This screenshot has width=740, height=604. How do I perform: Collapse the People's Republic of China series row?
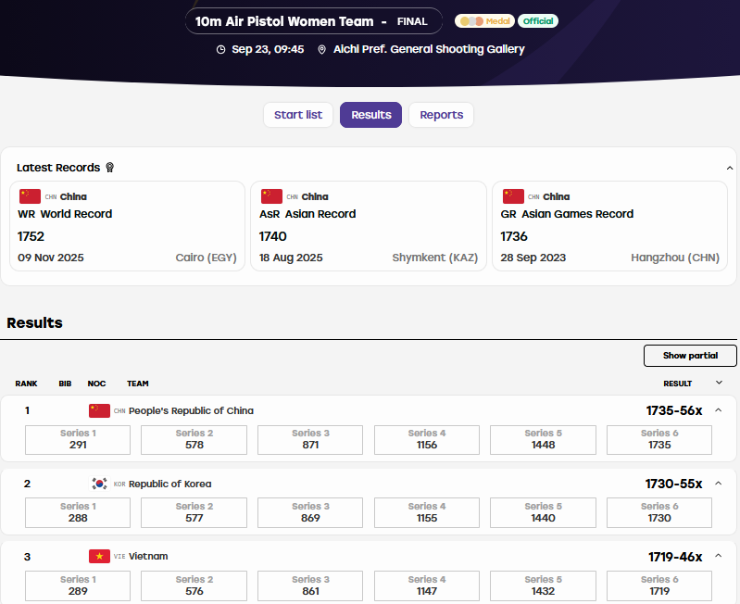pyautogui.click(x=718, y=410)
